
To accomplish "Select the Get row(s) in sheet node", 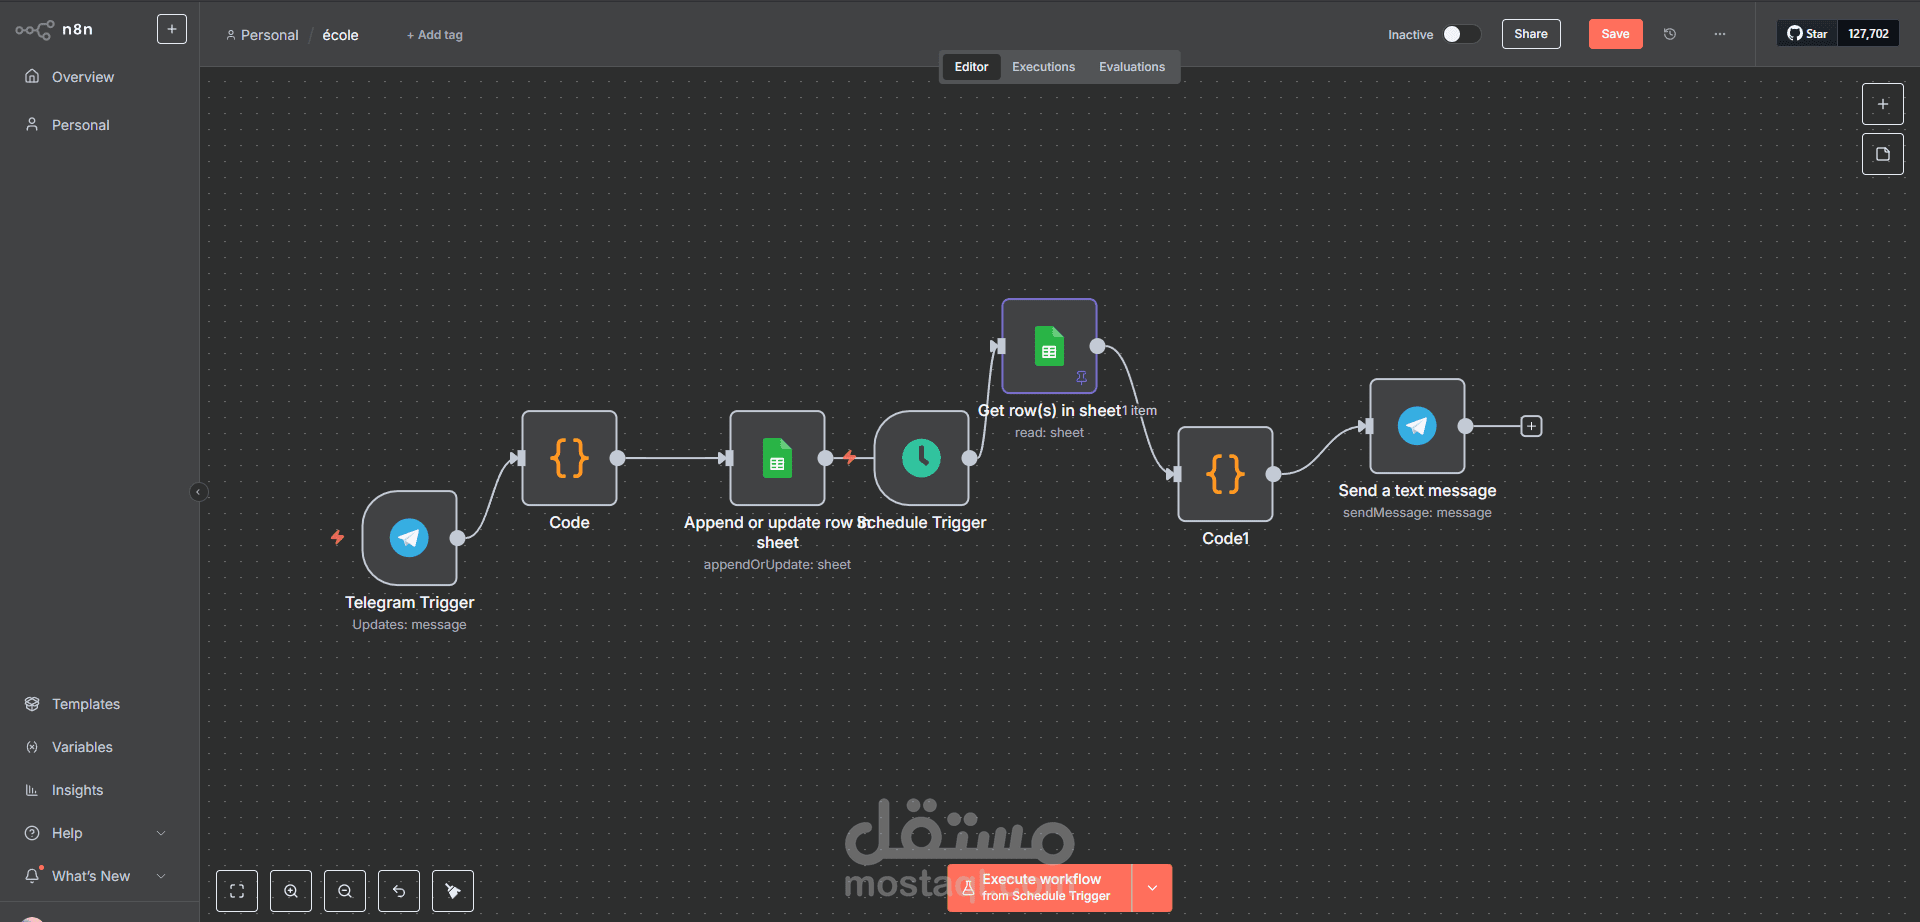I will 1049,346.
